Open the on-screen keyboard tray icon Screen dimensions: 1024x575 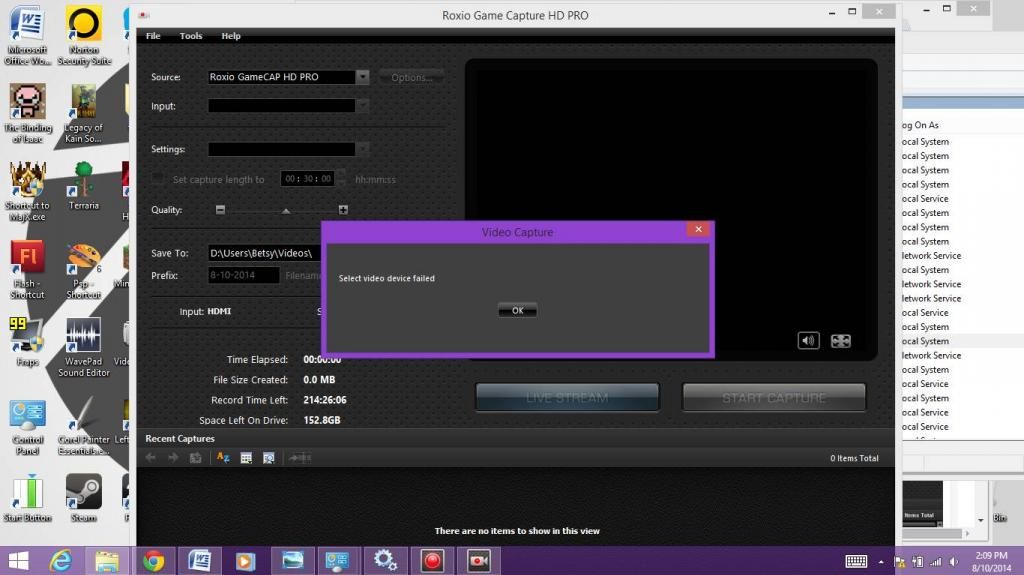pos(856,561)
